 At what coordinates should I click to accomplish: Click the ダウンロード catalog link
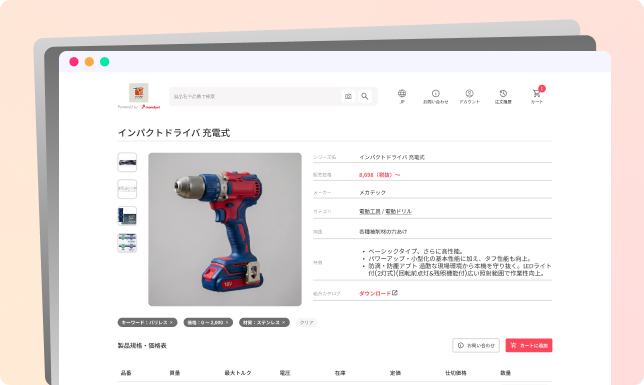(x=375, y=293)
